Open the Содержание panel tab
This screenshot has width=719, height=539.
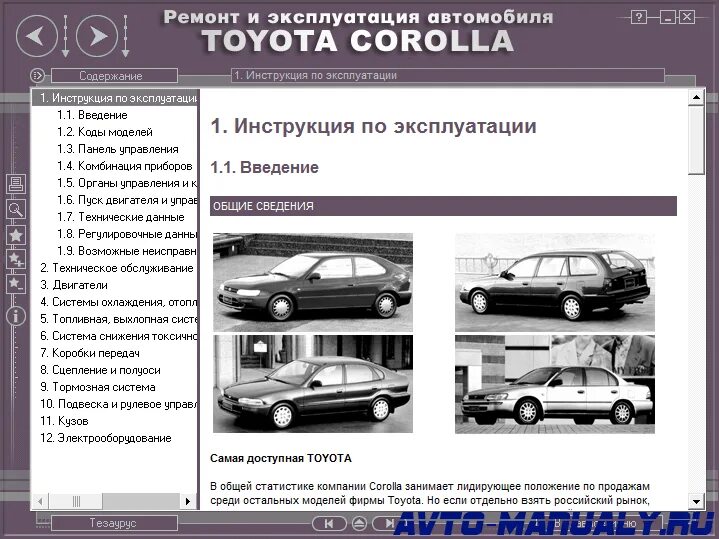click(x=114, y=76)
